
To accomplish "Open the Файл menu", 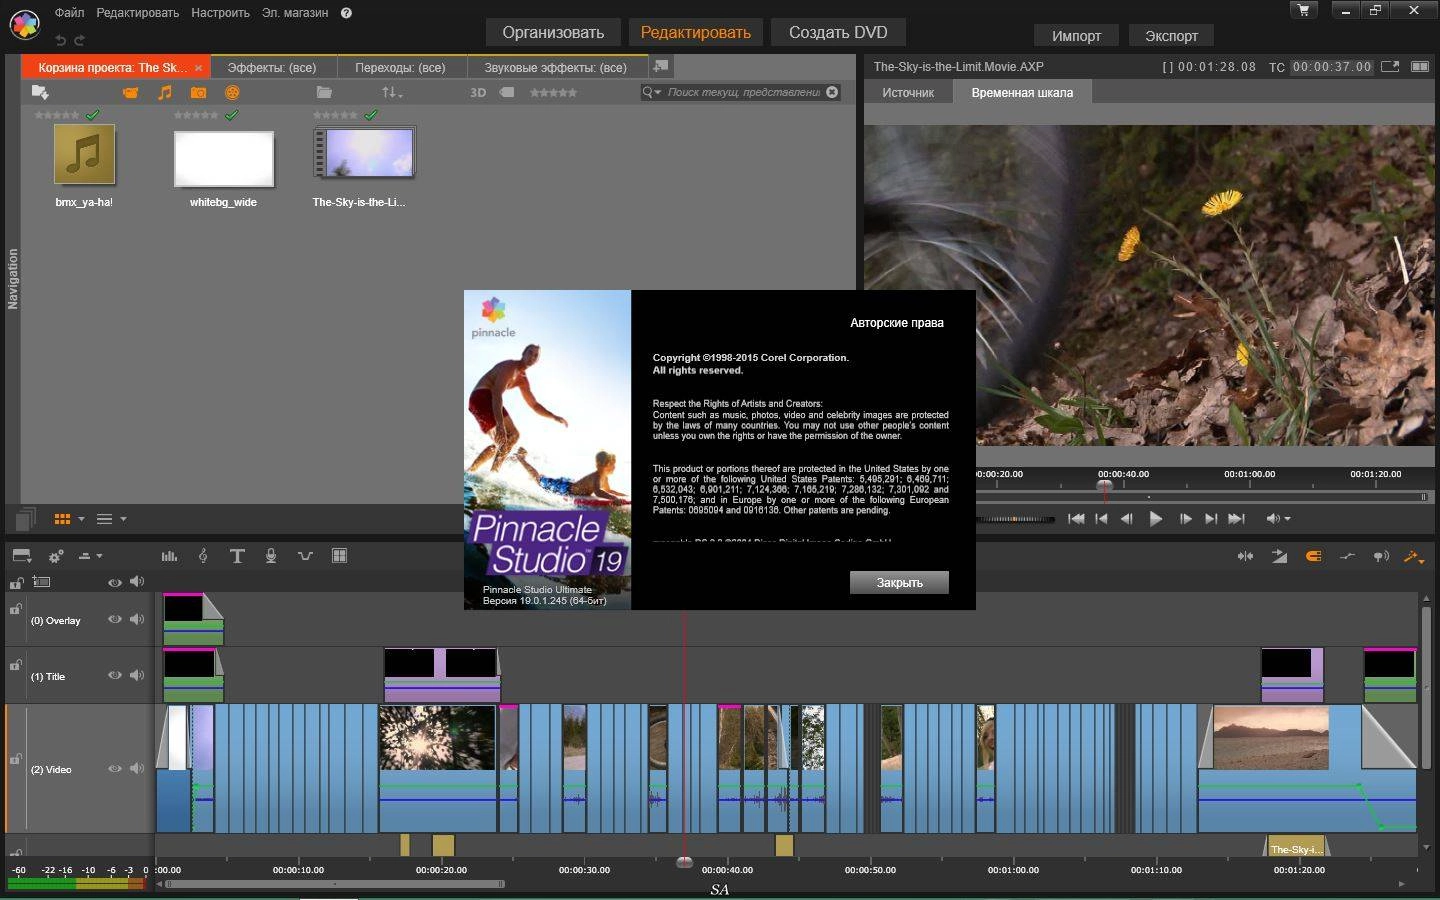I will pyautogui.click(x=70, y=13).
